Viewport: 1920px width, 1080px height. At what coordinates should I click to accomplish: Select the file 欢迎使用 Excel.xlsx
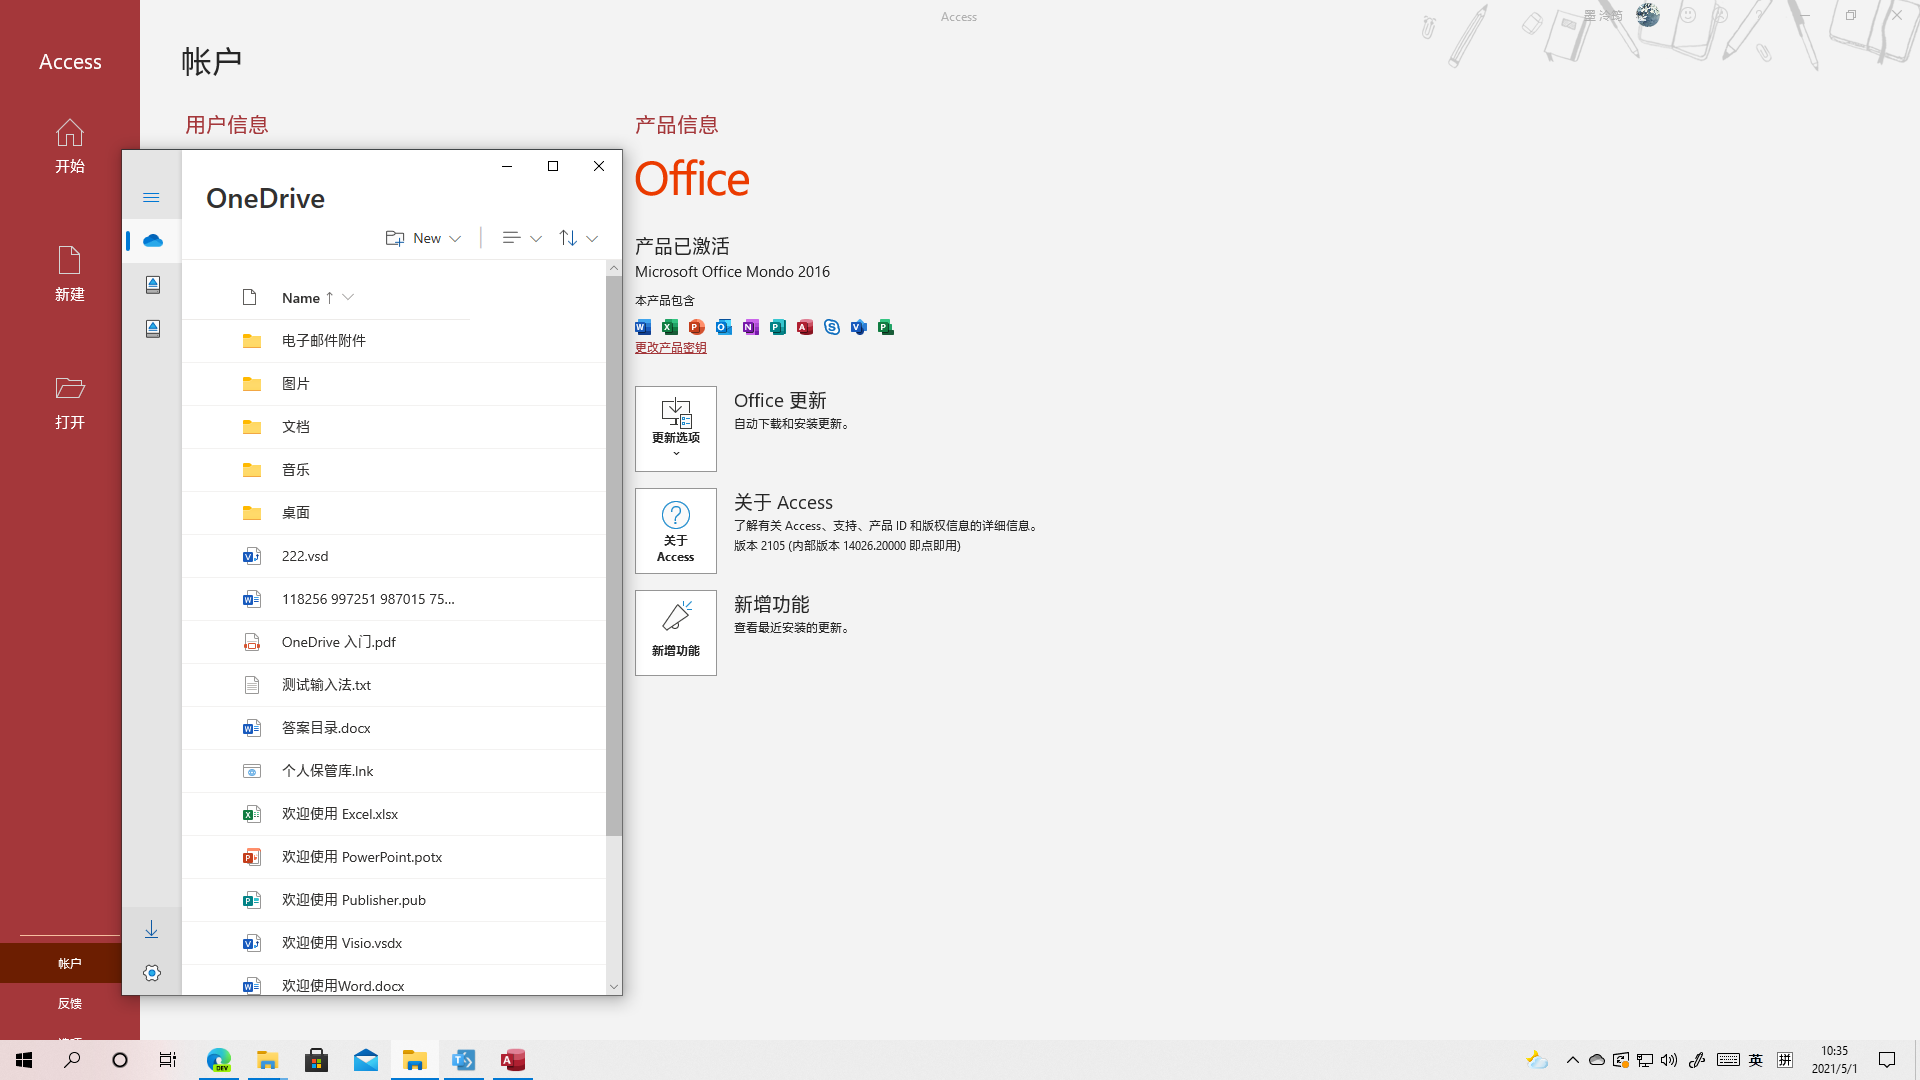coord(394,814)
